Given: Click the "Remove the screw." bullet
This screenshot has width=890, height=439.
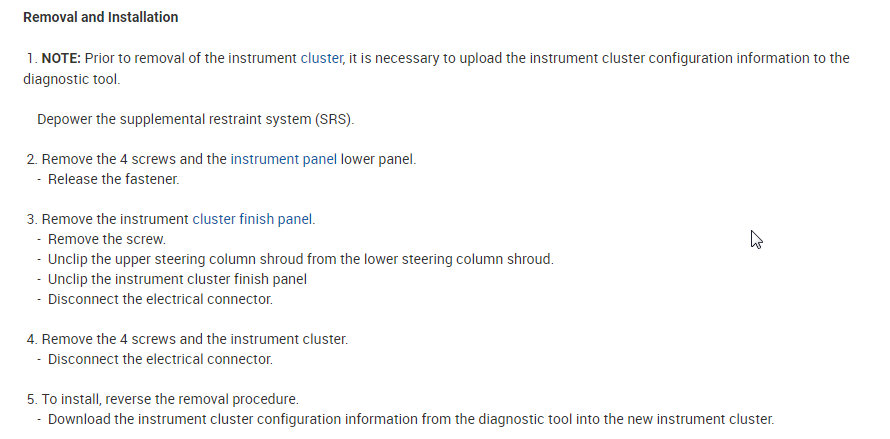Looking at the screenshot, I should pos(106,239).
